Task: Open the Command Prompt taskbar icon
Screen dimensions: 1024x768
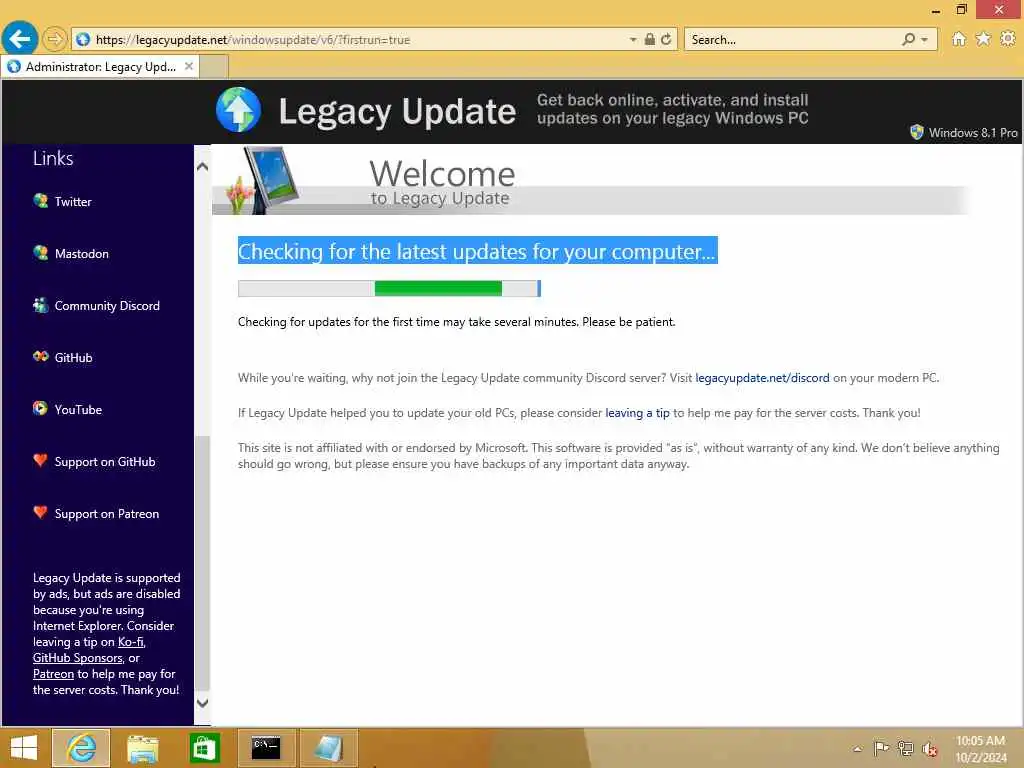Action: click(266, 748)
